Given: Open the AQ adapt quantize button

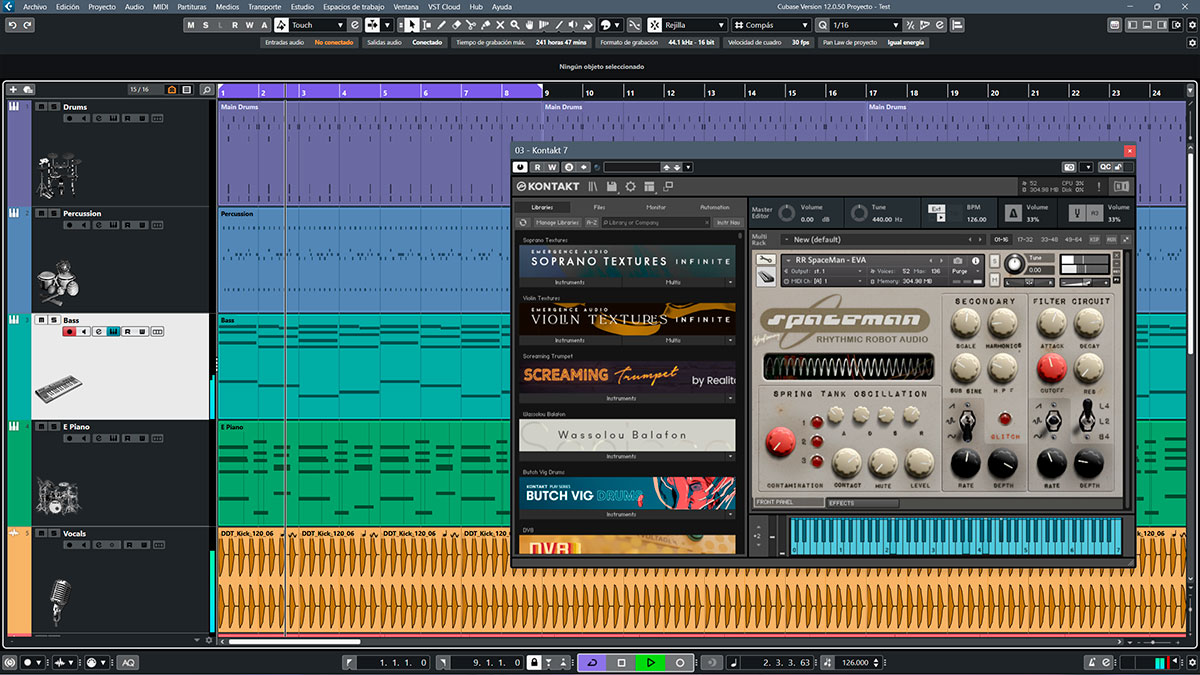Looking at the screenshot, I should (128, 662).
